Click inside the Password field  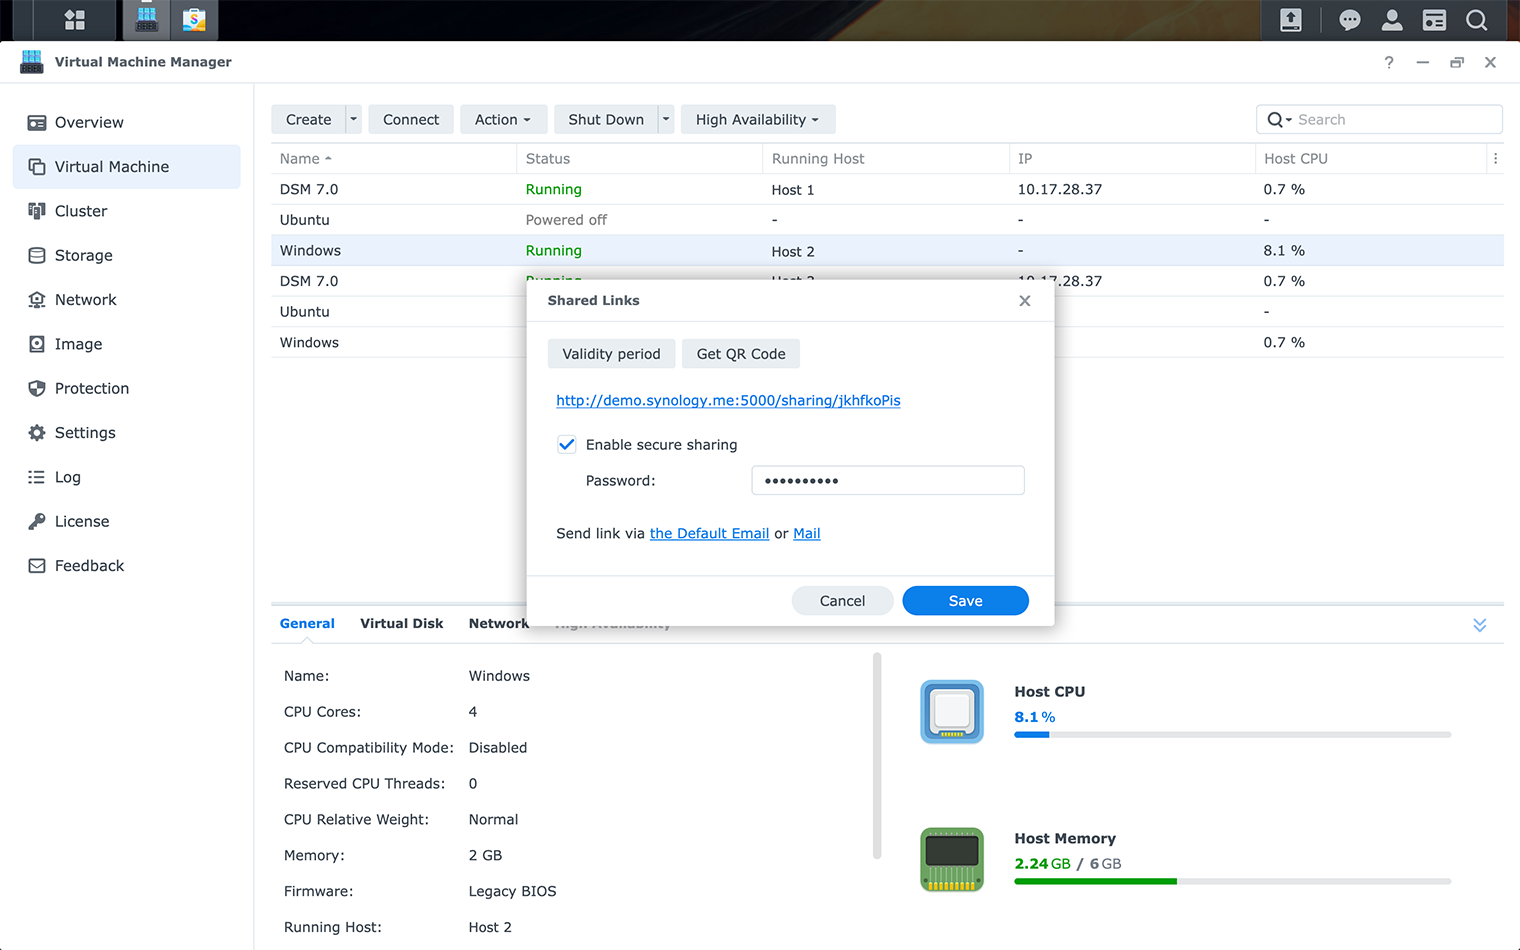(888, 480)
